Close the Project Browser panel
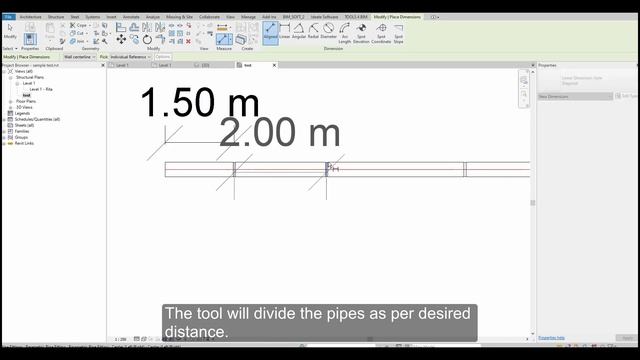 [x=103, y=65]
